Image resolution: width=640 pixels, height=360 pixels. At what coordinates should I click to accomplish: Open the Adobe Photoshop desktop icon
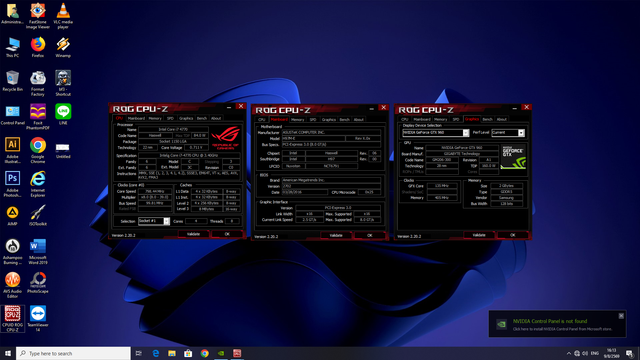(12, 184)
